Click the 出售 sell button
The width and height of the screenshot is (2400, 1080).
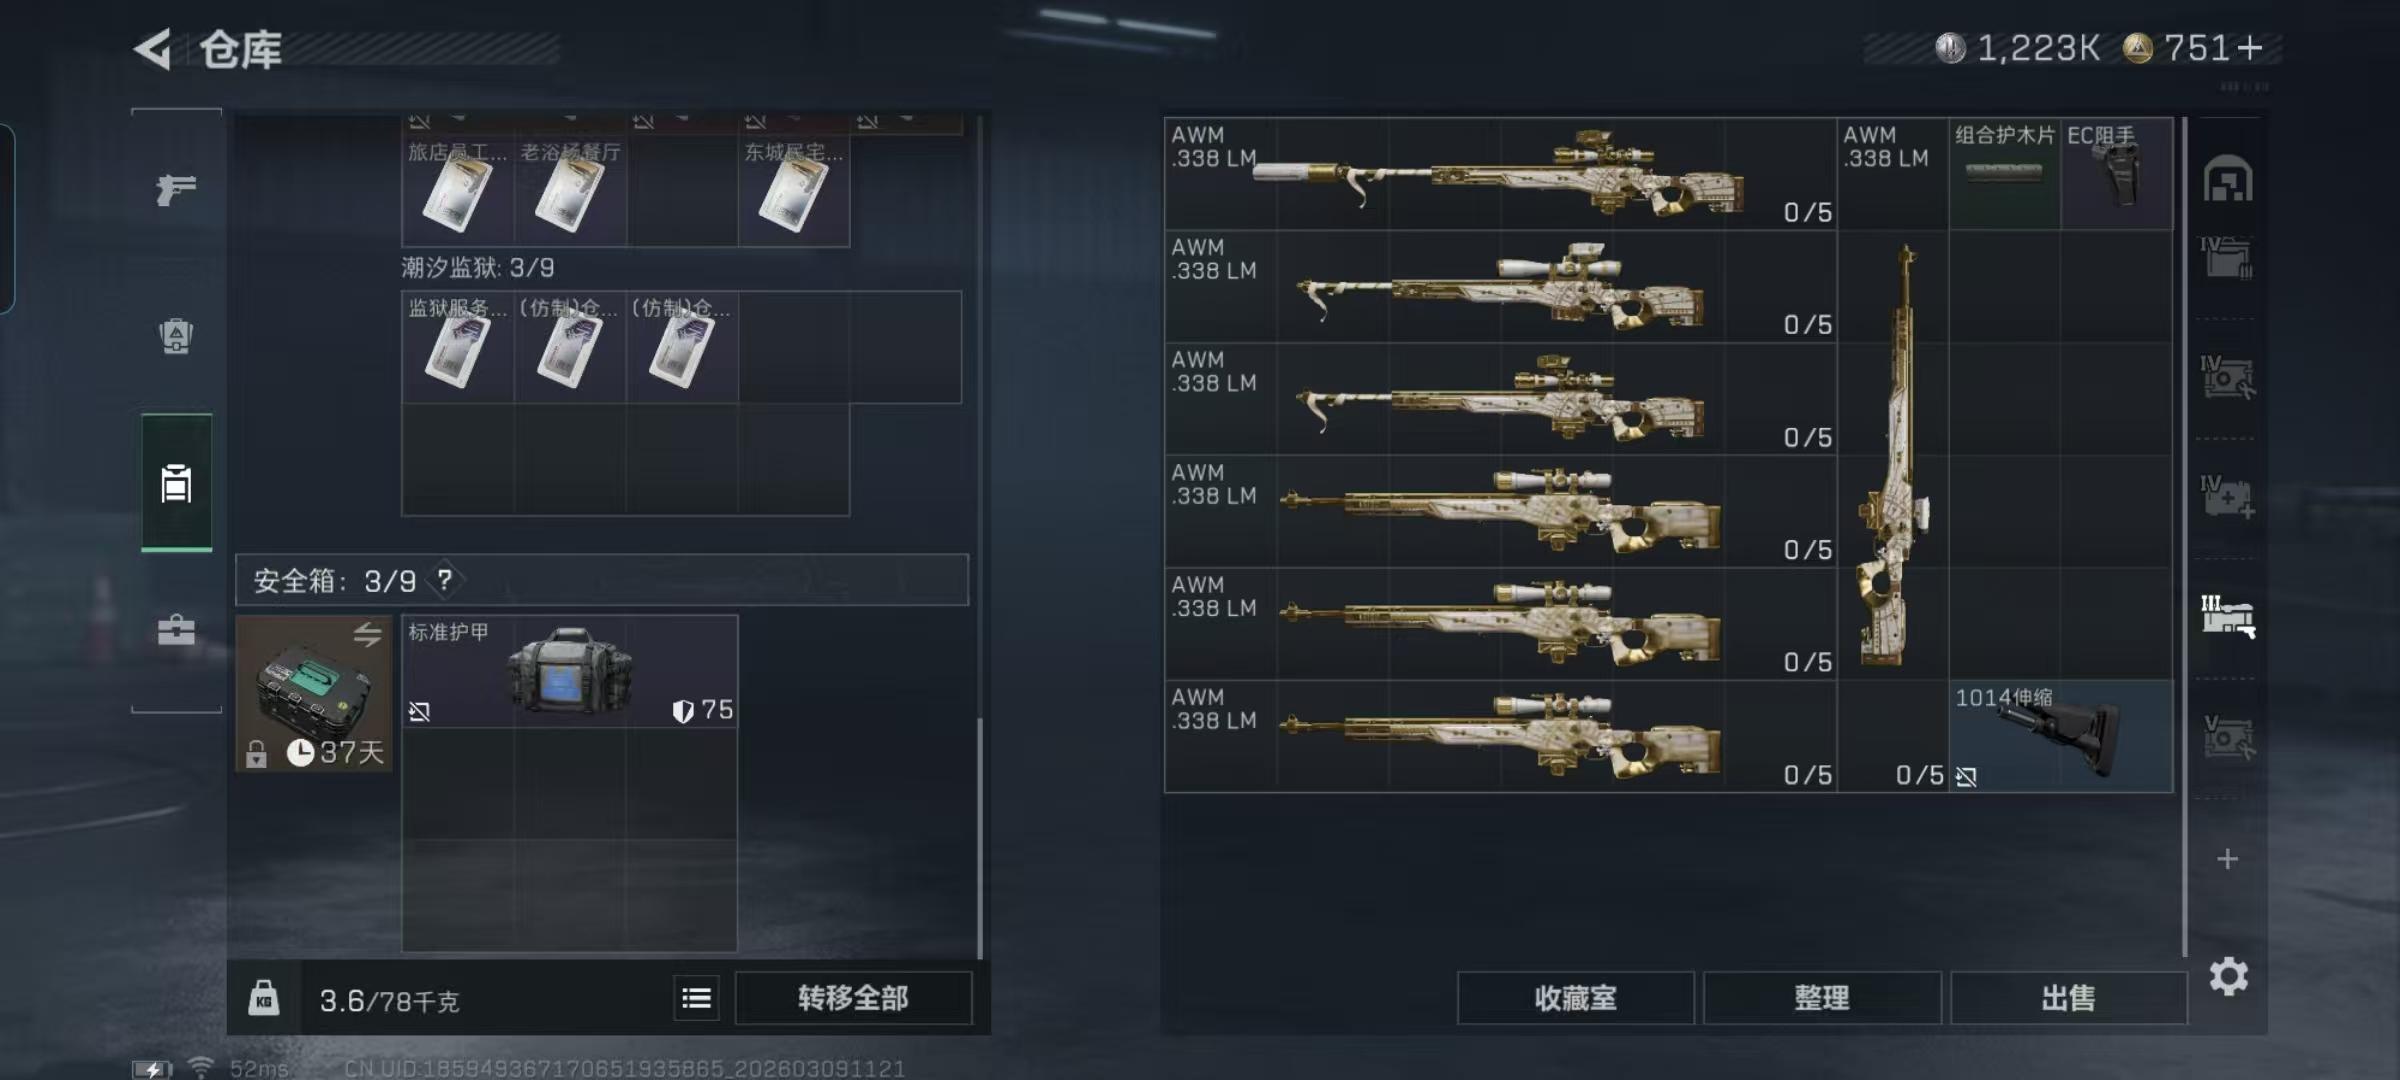coord(2068,998)
